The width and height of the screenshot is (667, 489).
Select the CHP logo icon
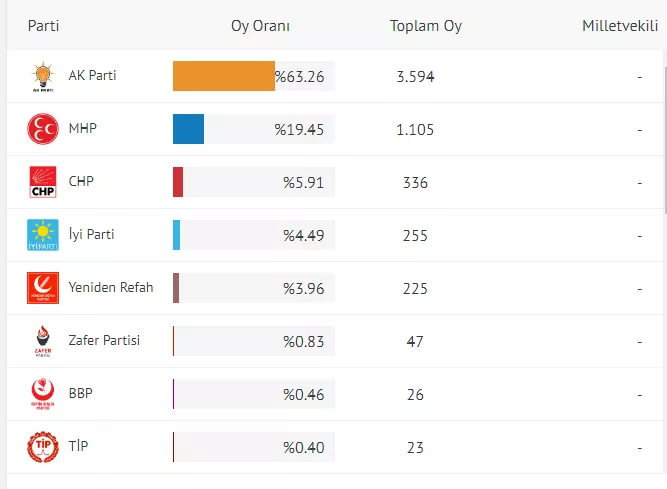[42, 183]
